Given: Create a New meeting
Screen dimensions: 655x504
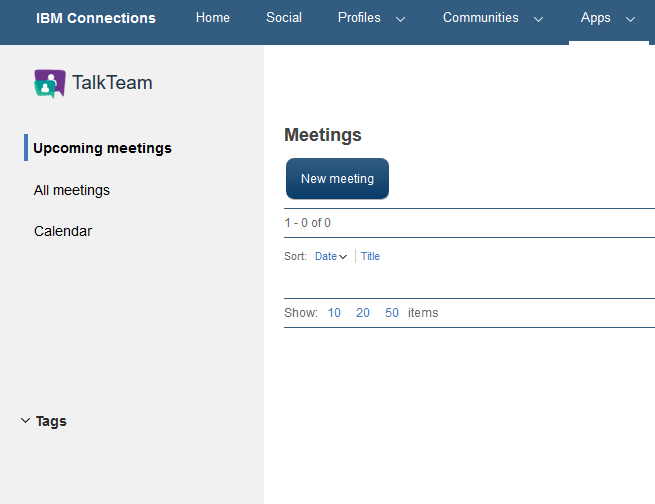Looking at the screenshot, I should 338,179.
